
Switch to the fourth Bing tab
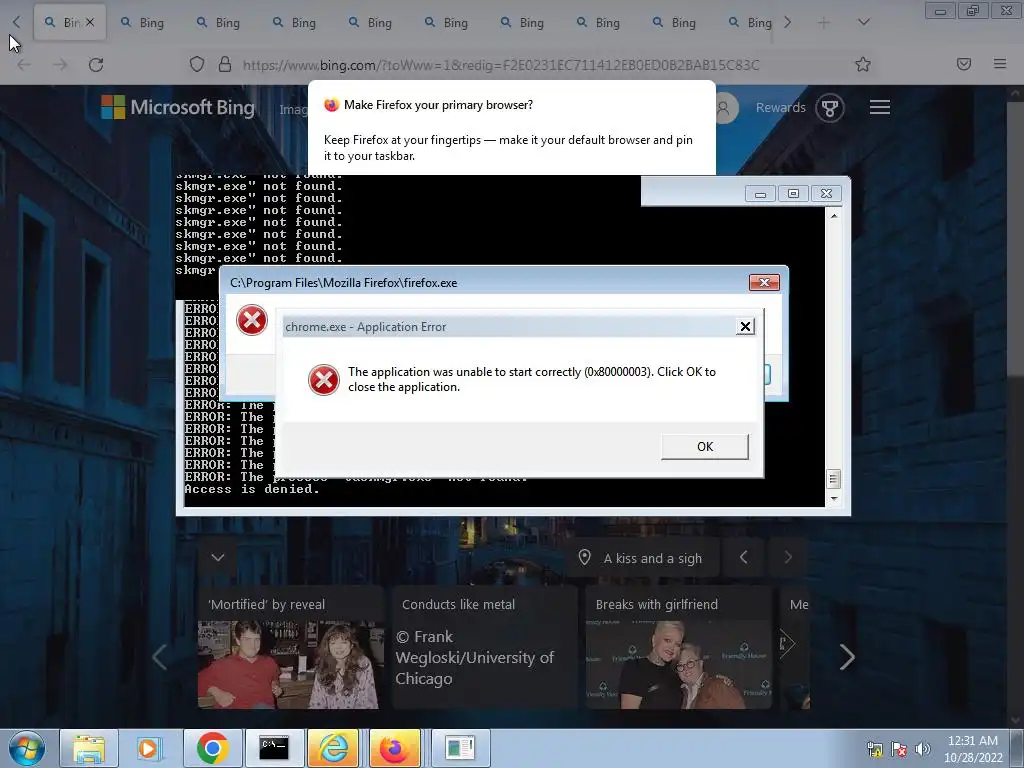[x=295, y=23]
